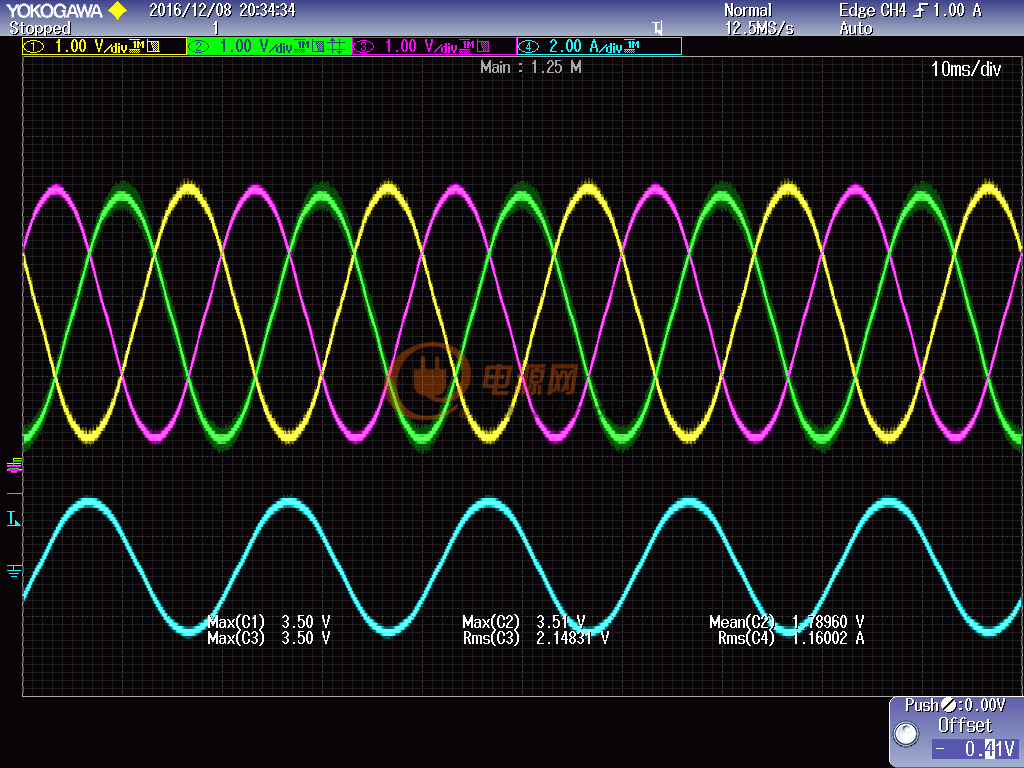1024x768 pixels.
Task: Select the magenta CH3 1.00 V/div box
Action: click(x=434, y=46)
